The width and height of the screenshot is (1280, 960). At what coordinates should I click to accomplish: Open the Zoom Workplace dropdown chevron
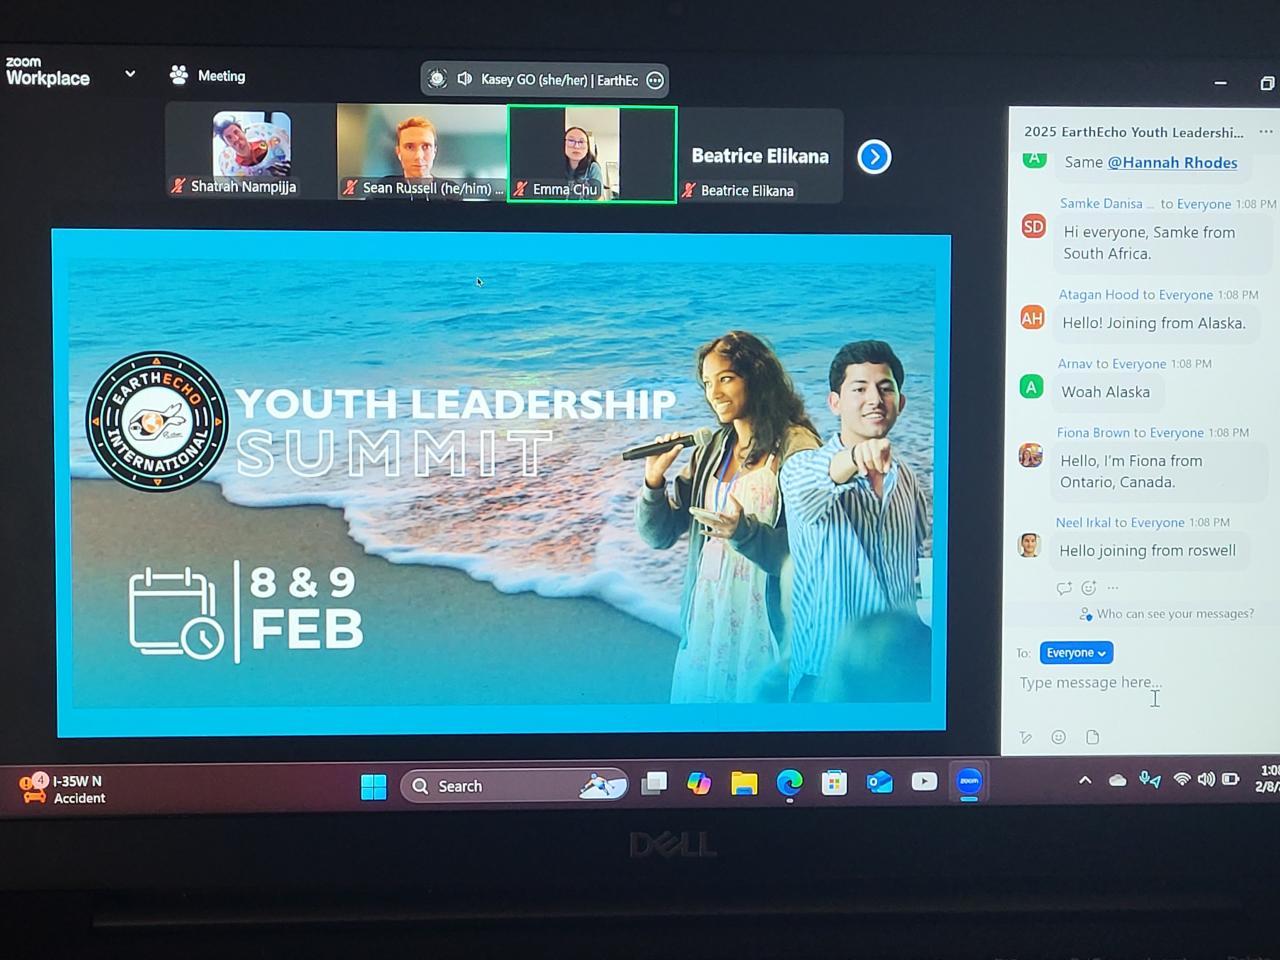click(x=130, y=74)
